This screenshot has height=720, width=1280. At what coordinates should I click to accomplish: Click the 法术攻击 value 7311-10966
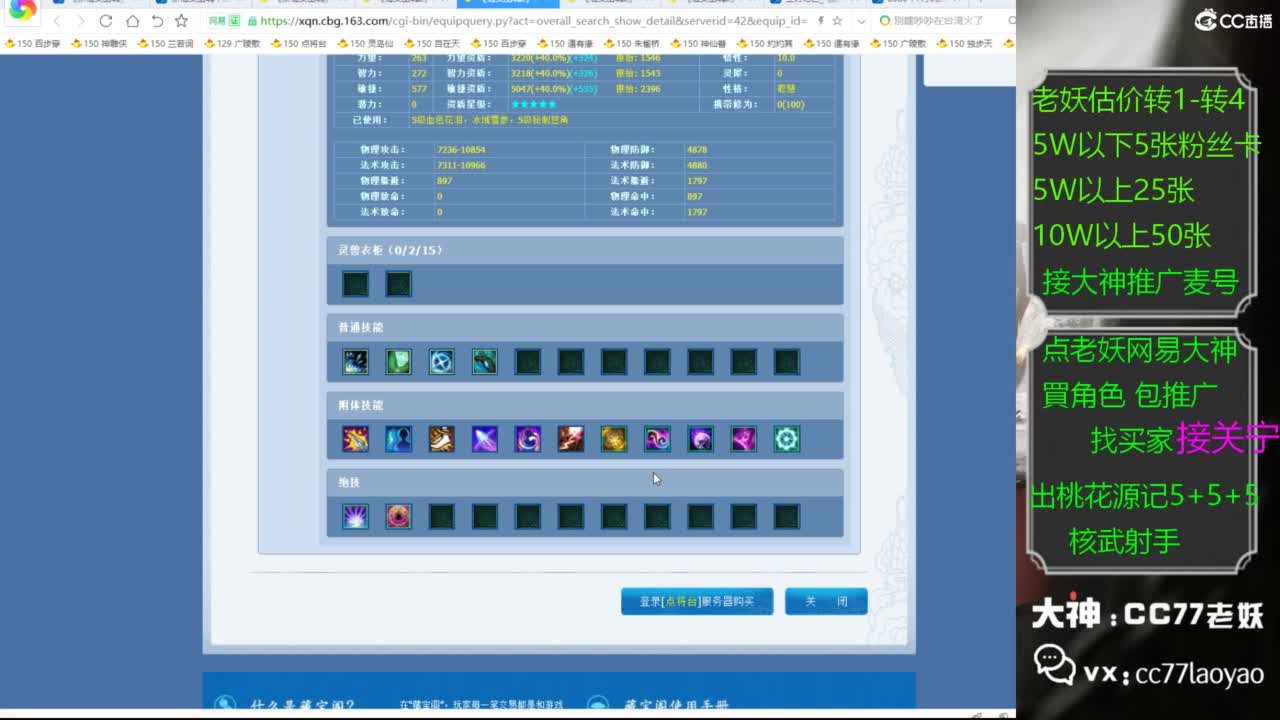click(461, 165)
